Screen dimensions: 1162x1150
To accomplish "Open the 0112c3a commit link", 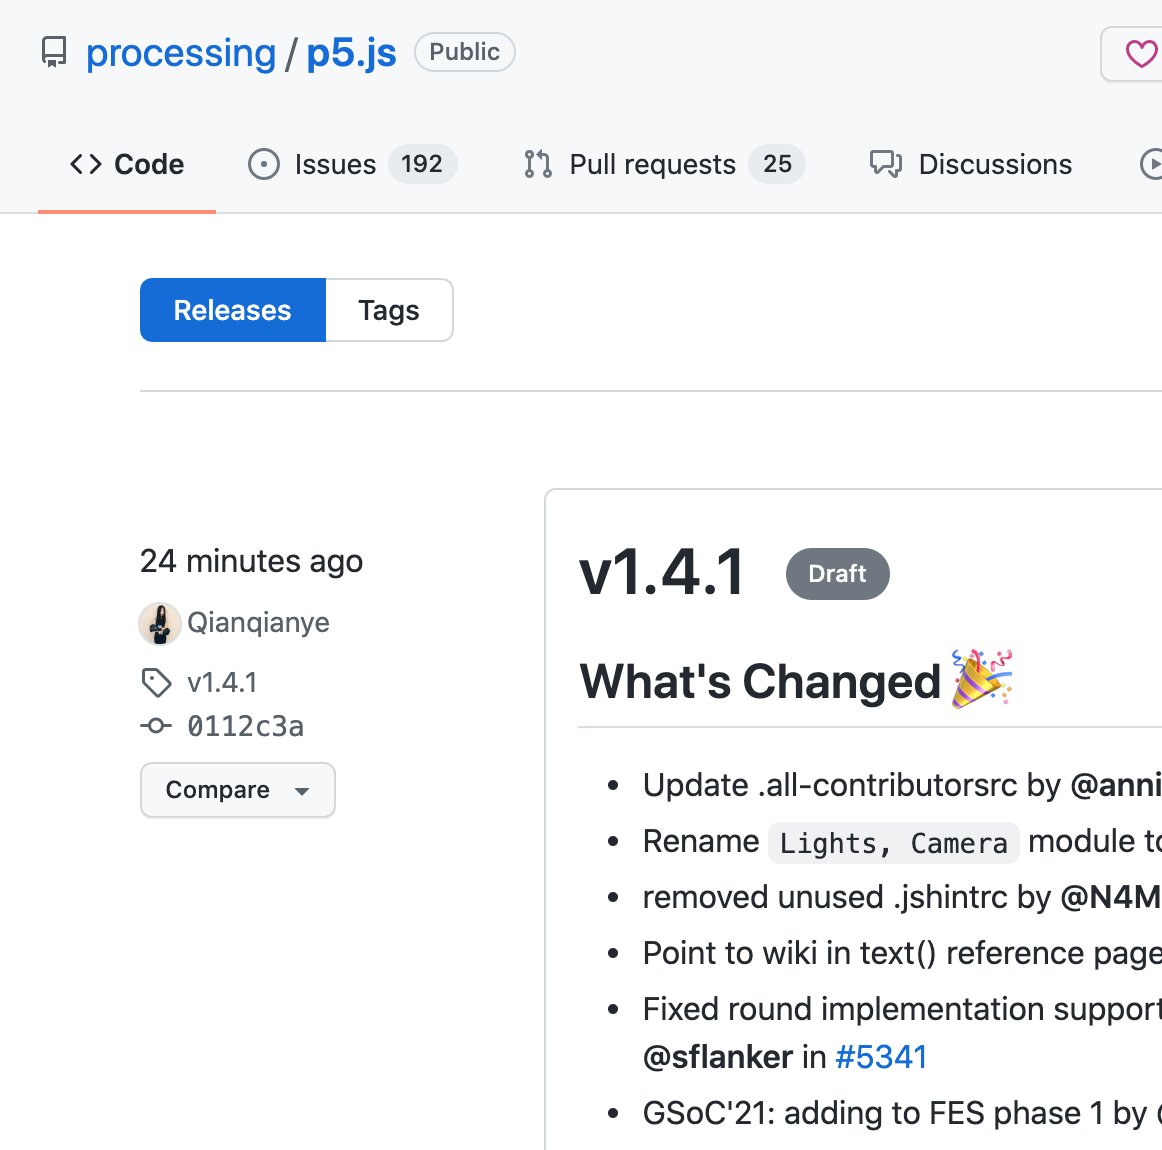I will point(245,726).
